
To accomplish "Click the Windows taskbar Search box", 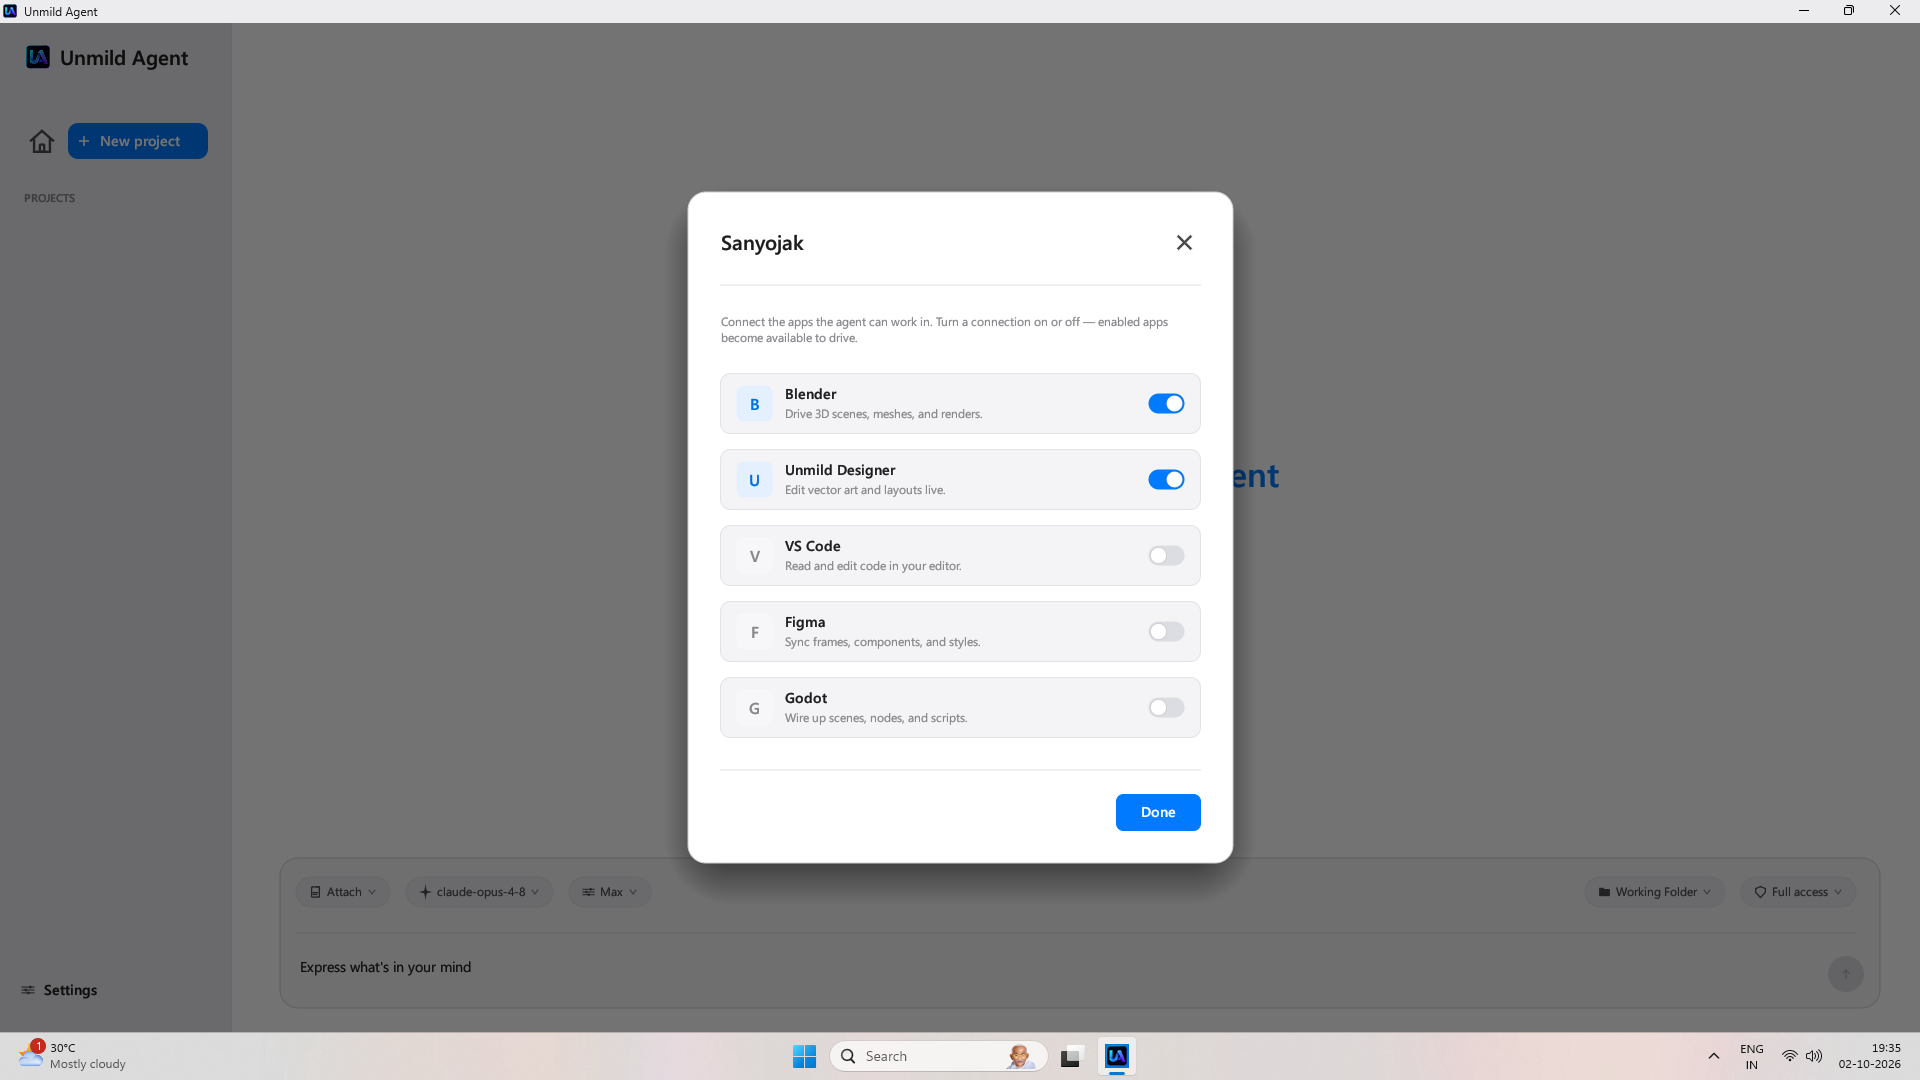I will pyautogui.click(x=938, y=1056).
